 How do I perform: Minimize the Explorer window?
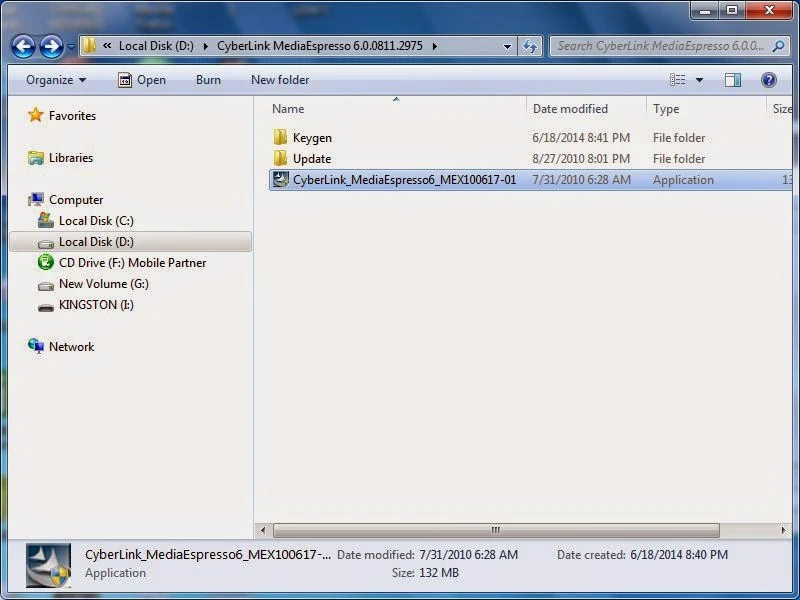705,10
